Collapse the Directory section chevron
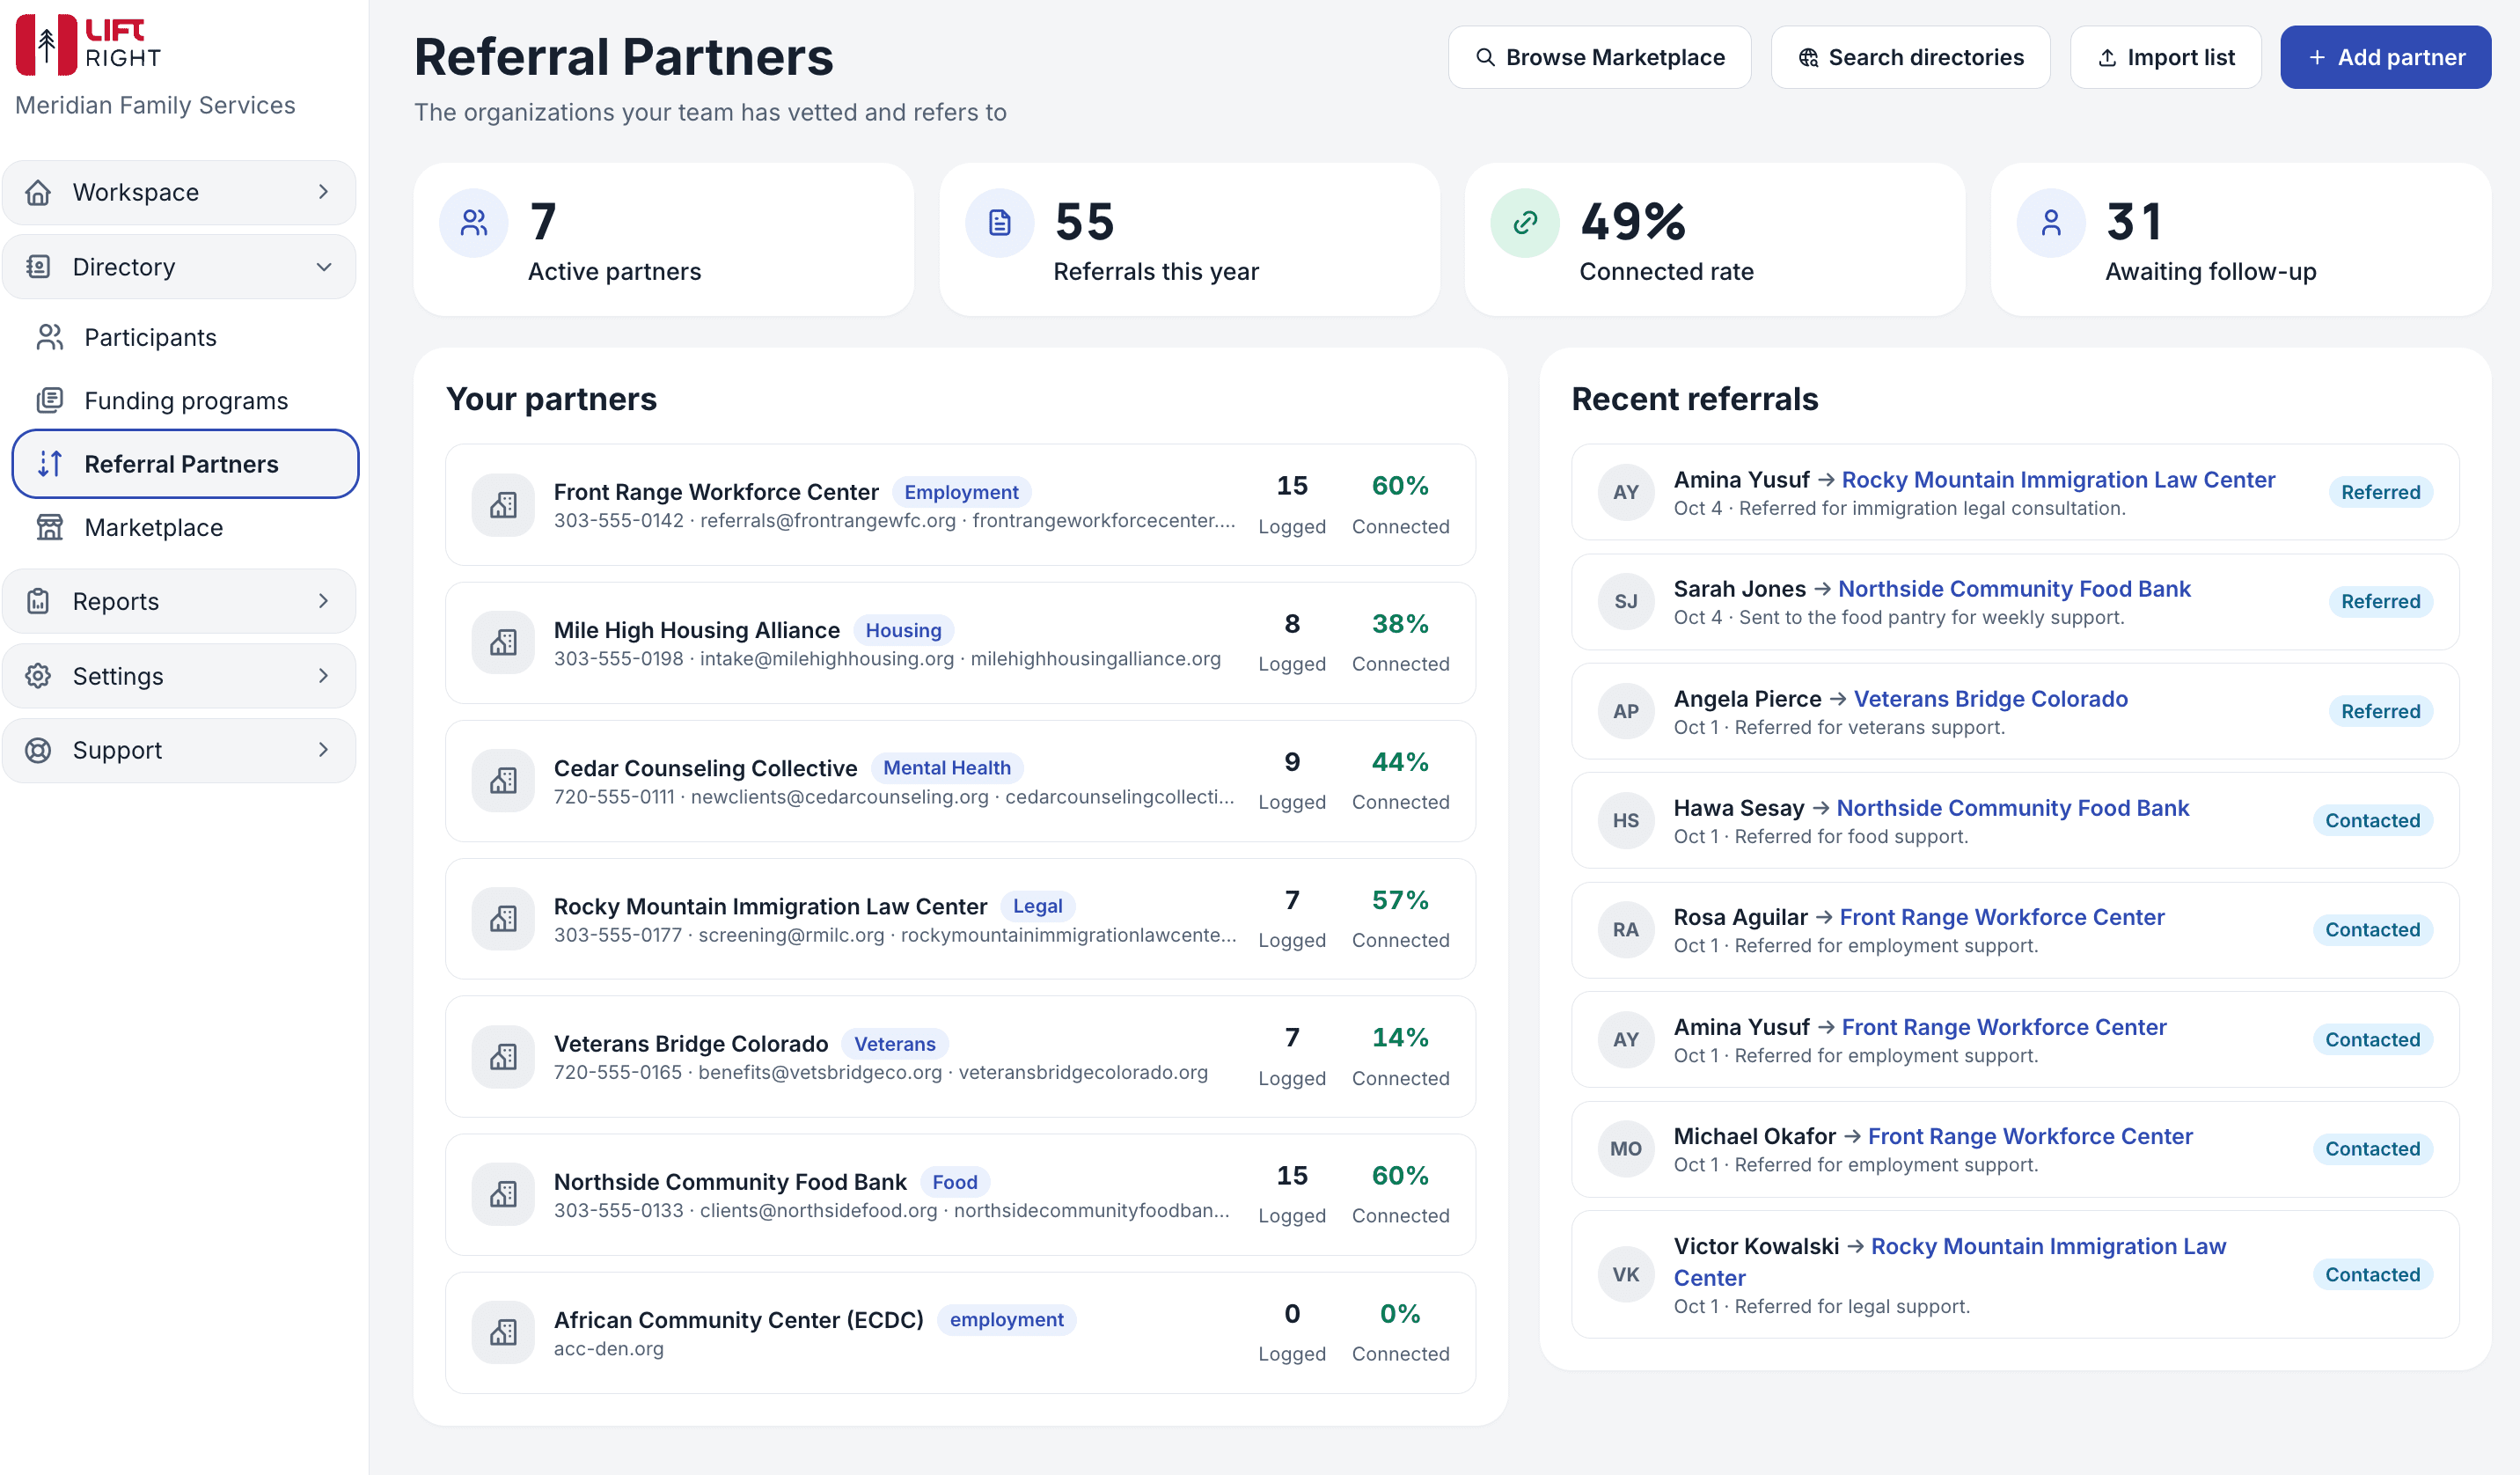The width and height of the screenshot is (2520, 1475). click(323, 267)
